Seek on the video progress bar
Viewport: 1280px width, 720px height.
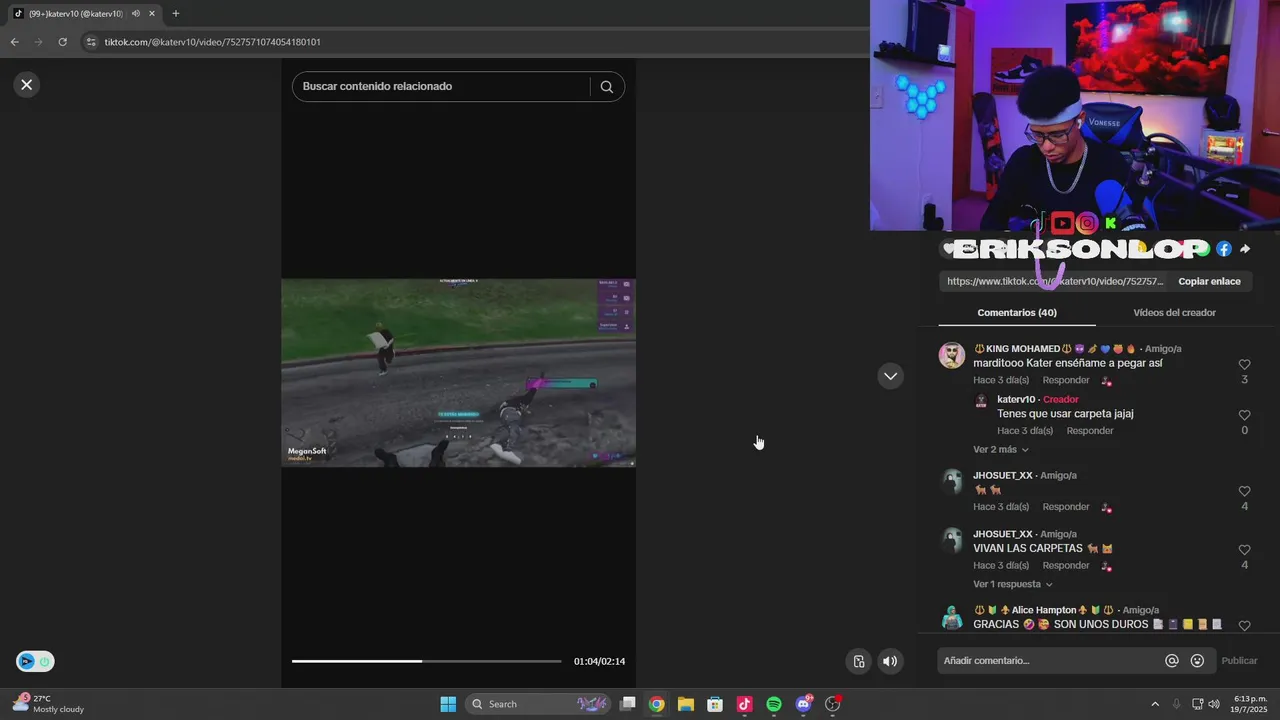427,661
